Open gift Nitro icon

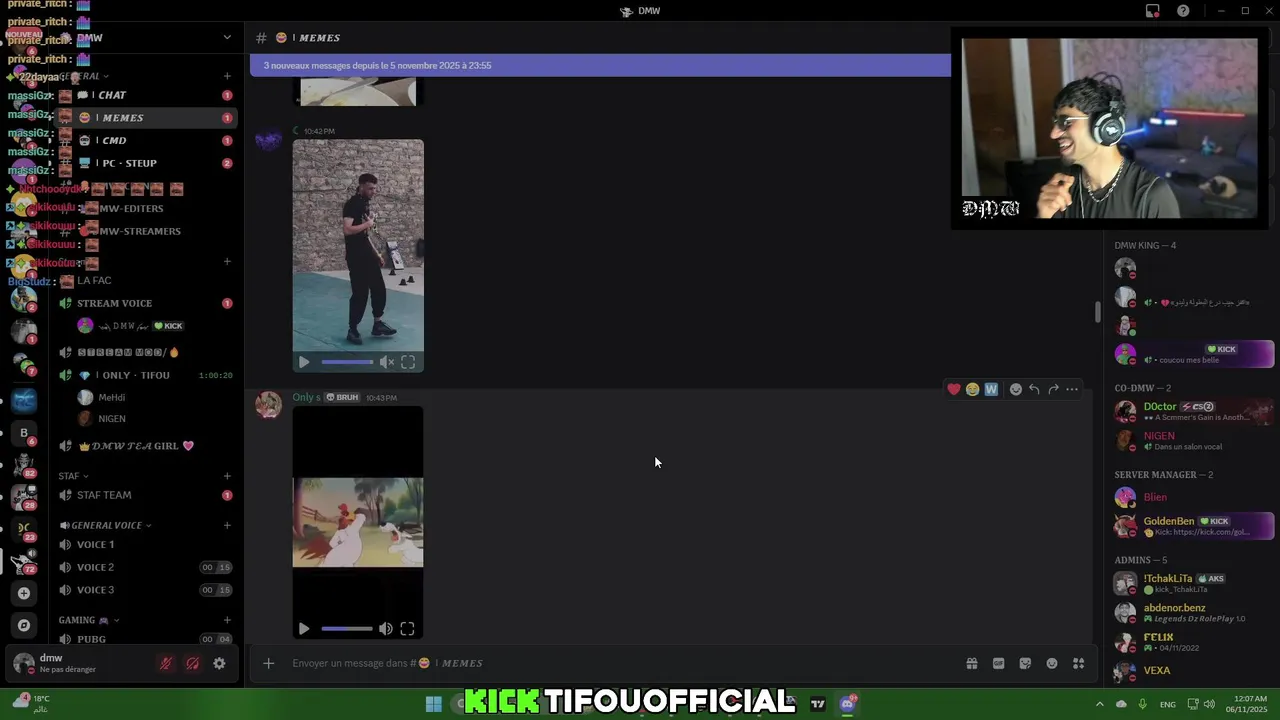971,663
